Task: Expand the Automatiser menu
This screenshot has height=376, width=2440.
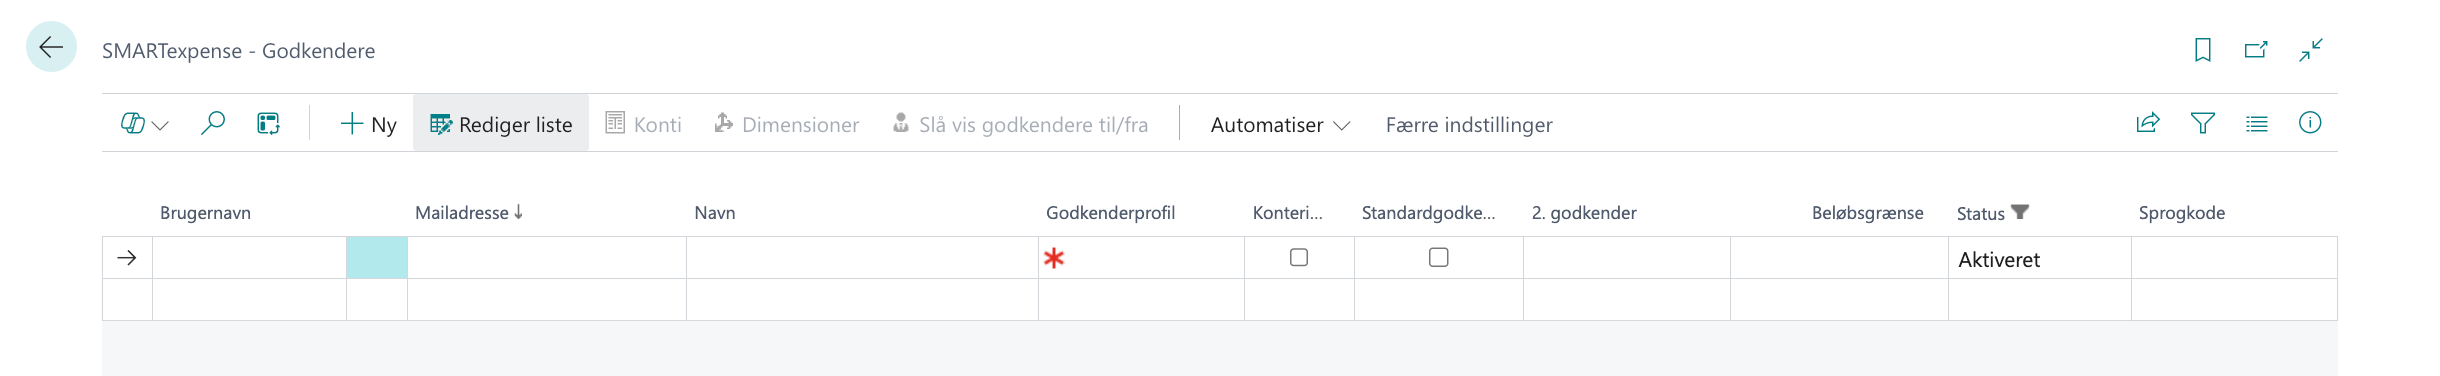Action: [x=1280, y=124]
